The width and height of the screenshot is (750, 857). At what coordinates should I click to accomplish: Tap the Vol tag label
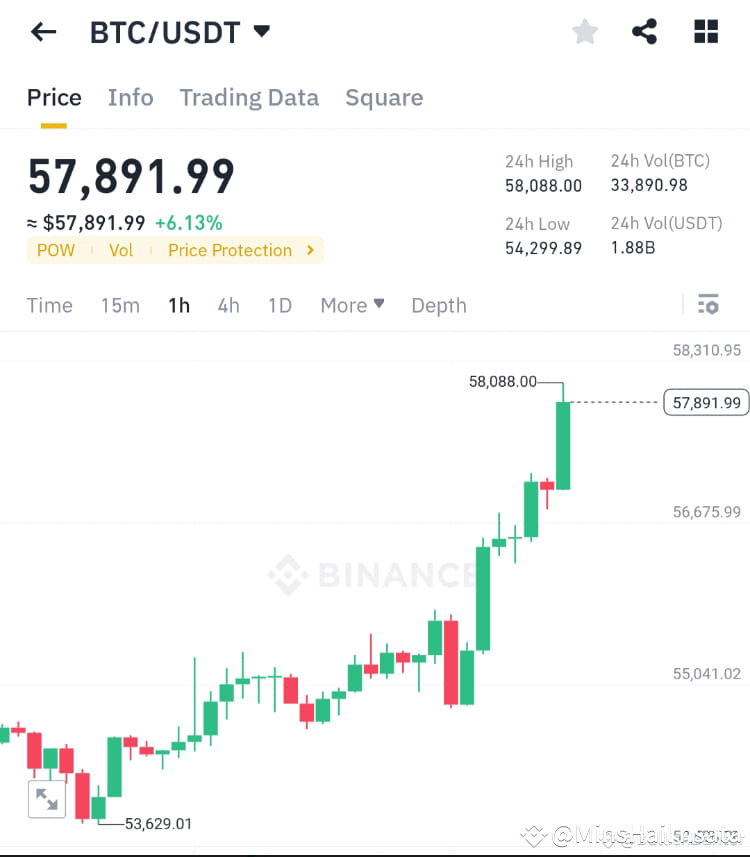(120, 250)
